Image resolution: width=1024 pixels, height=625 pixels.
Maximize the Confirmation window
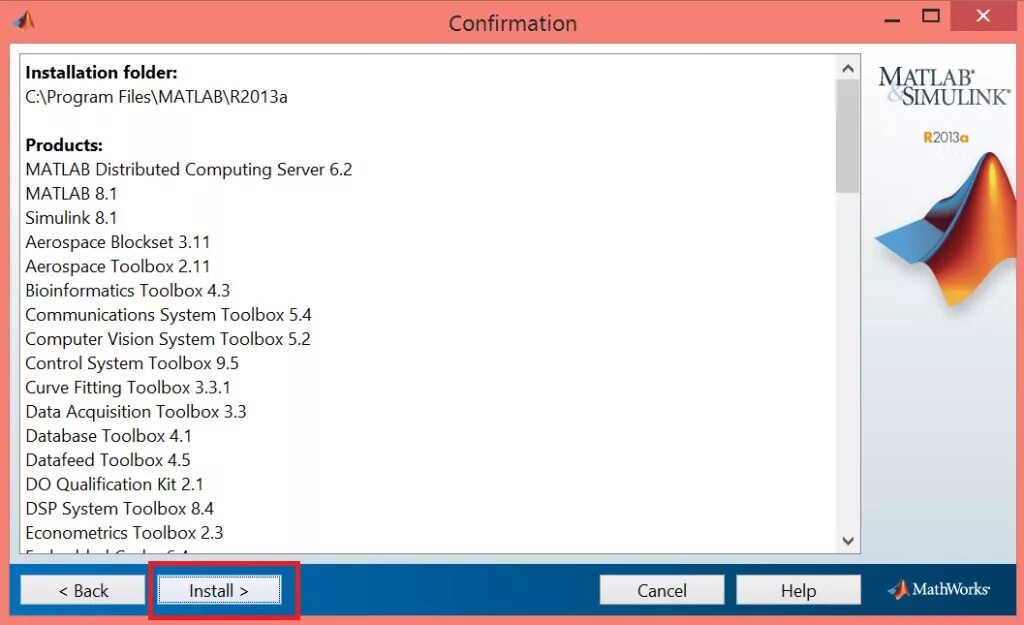click(x=931, y=17)
